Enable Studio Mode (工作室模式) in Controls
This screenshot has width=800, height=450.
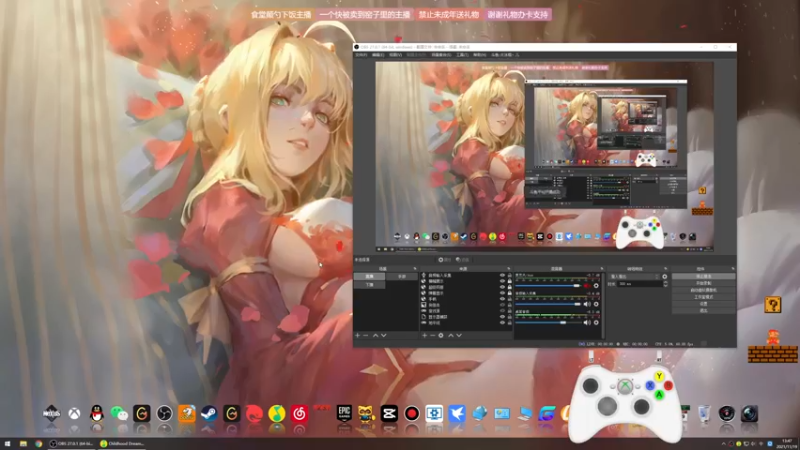(x=704, y=297)
